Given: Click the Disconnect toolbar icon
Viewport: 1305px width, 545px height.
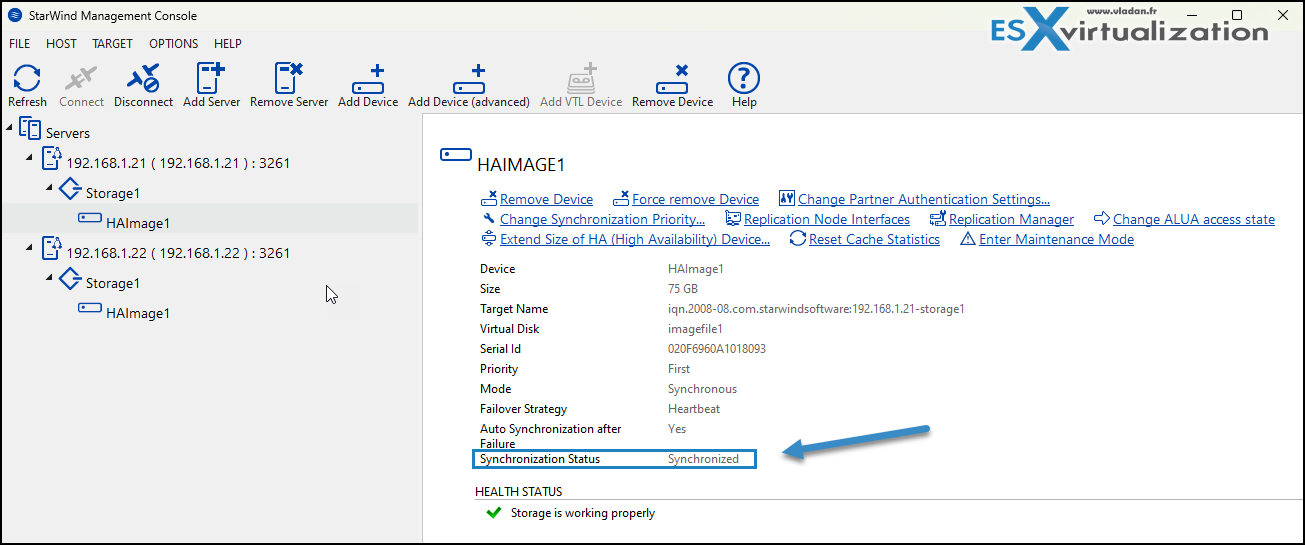Looking at the screenshot, I should pos(143,80).
